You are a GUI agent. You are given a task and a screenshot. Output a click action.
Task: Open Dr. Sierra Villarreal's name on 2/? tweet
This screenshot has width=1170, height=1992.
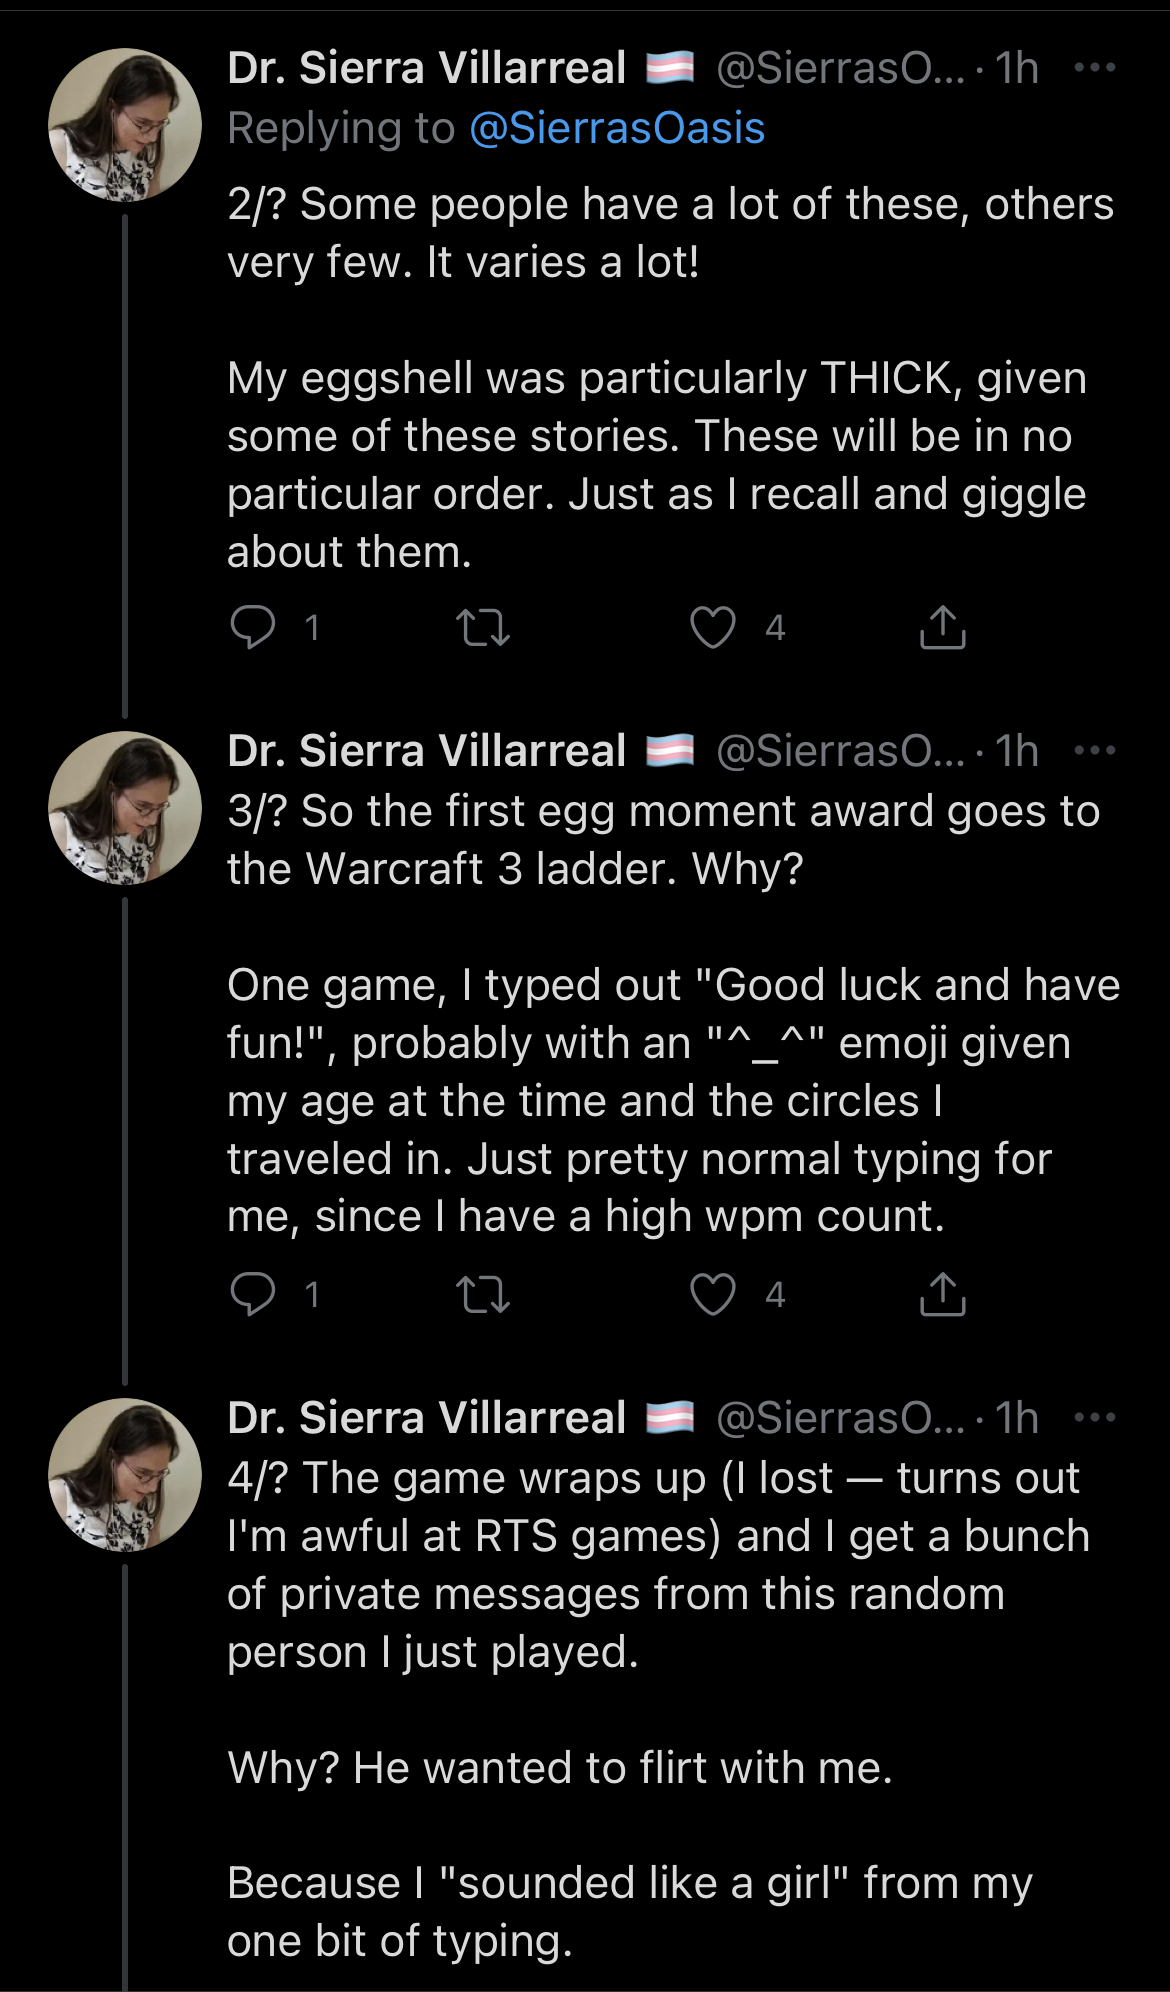tap(427, 68)
